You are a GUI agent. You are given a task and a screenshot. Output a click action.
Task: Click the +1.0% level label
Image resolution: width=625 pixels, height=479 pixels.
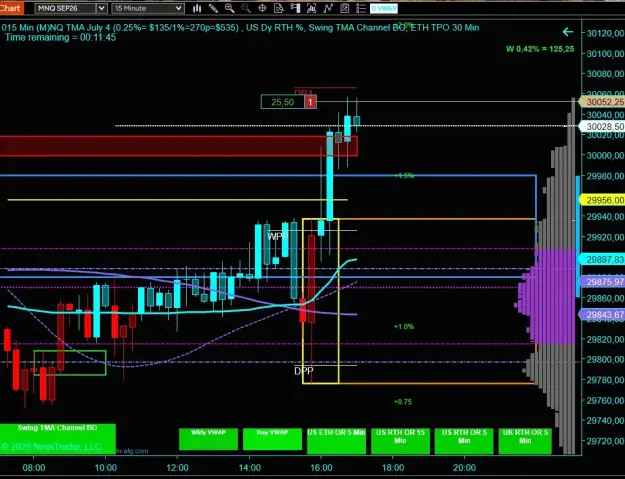pyautogui.click(x=404, y=327)
